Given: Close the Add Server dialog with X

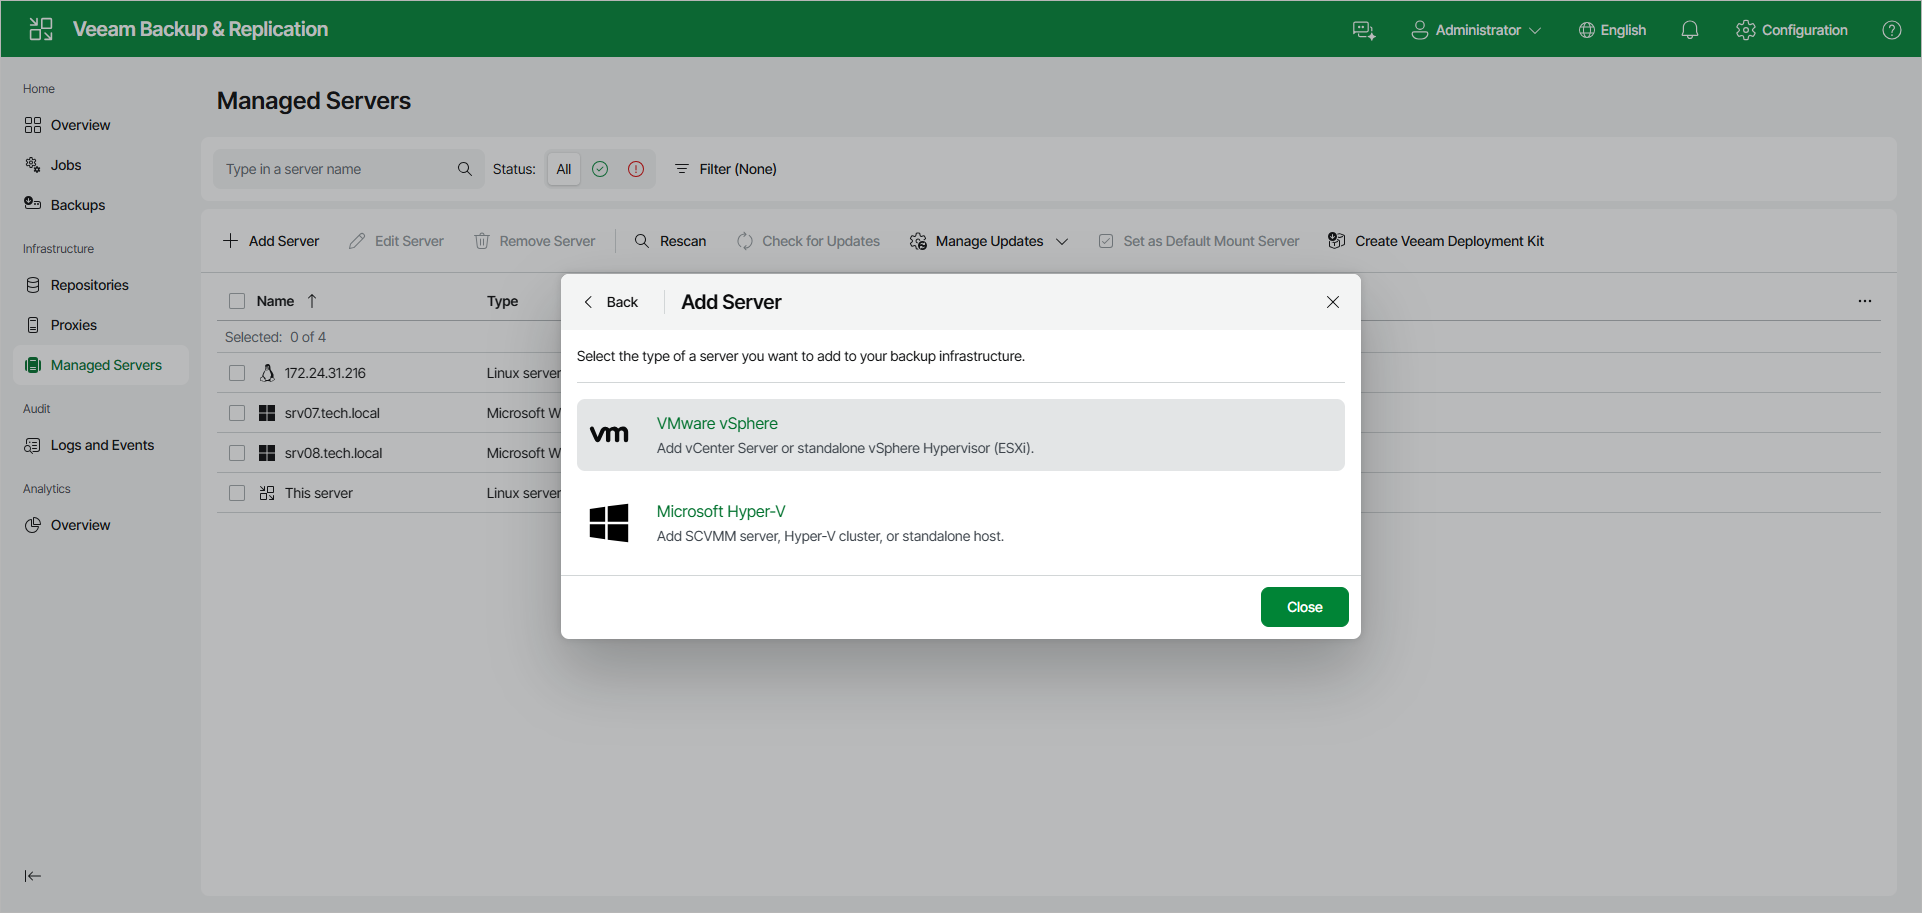Looking at the screenshot, I should pyautogui.click(x=1333, y=302).
